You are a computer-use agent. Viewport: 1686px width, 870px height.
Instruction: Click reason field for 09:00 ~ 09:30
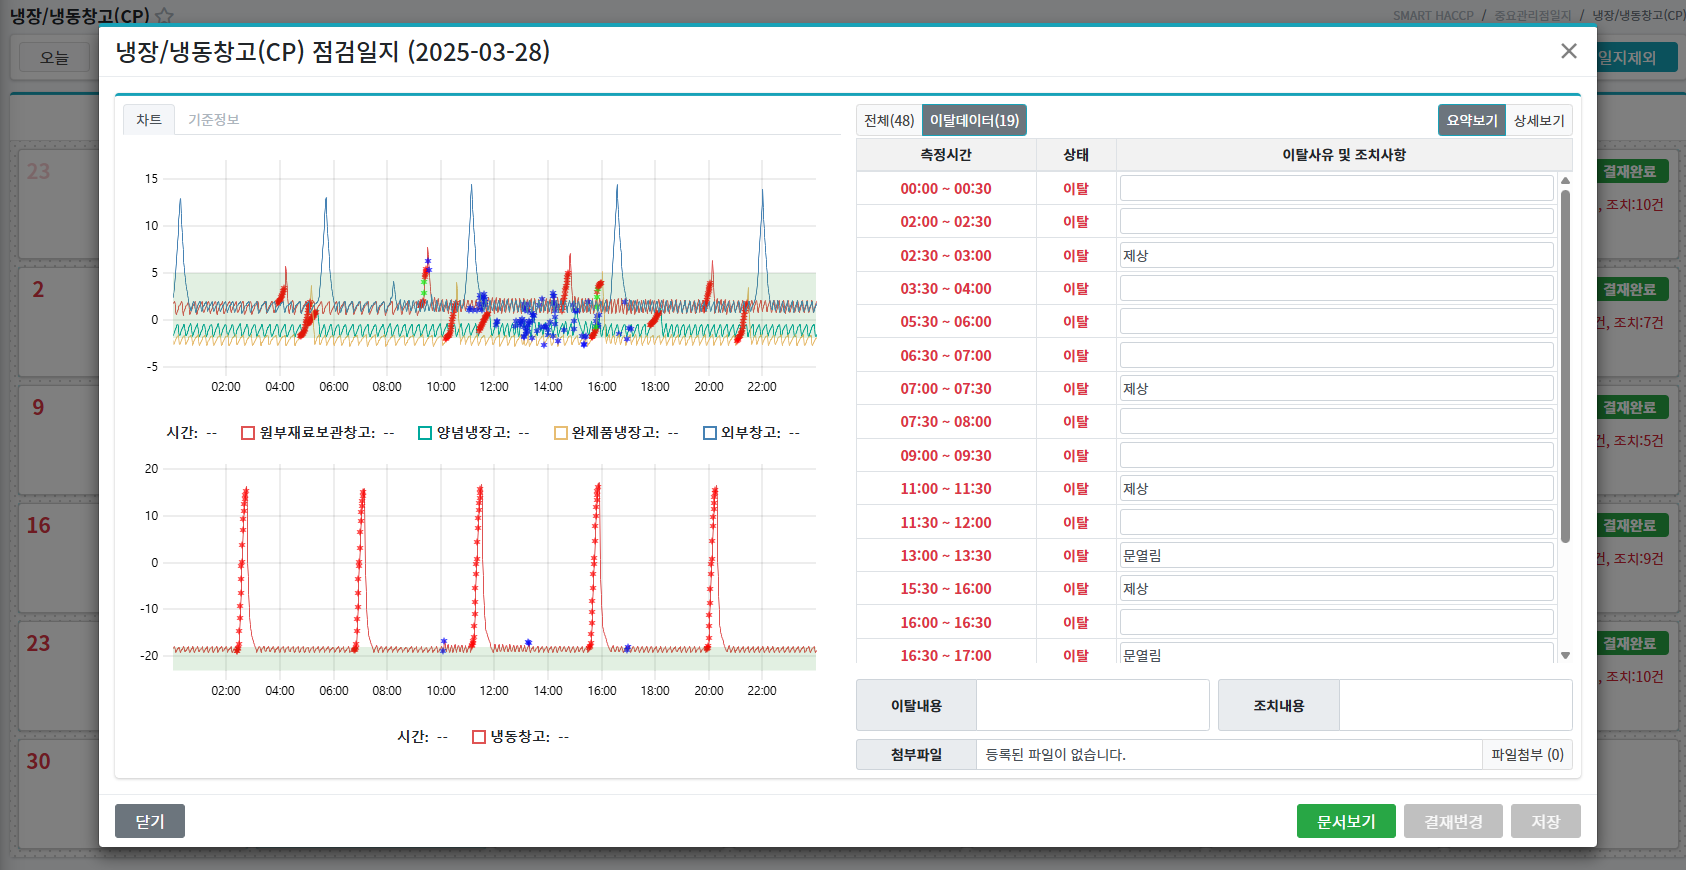1336,455
